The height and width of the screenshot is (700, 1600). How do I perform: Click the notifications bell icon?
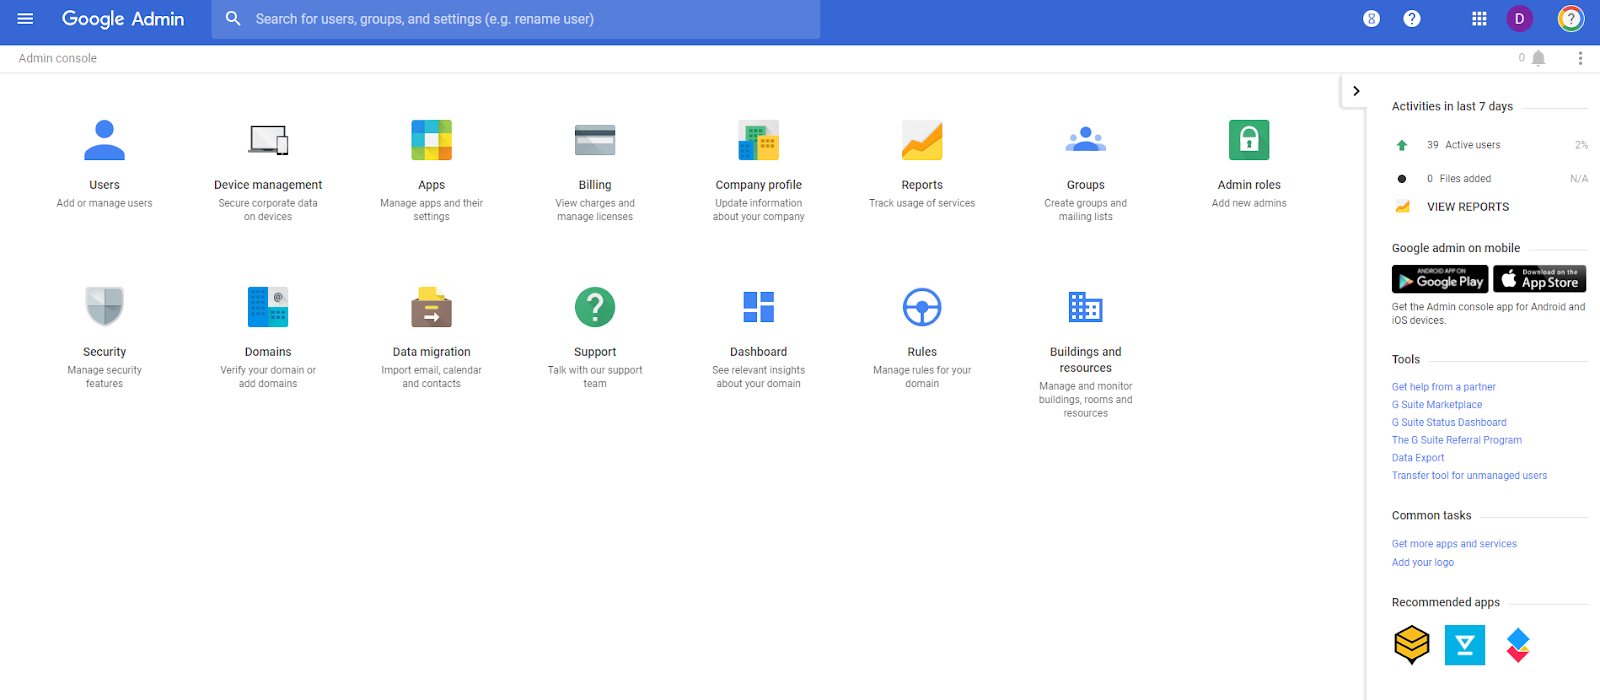(x=1539, y=58)
